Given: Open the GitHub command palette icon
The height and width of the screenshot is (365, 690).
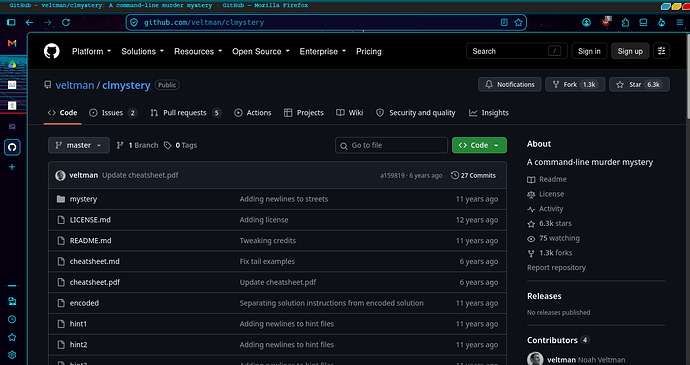Looking at the screenshot, I should point(661,51).
